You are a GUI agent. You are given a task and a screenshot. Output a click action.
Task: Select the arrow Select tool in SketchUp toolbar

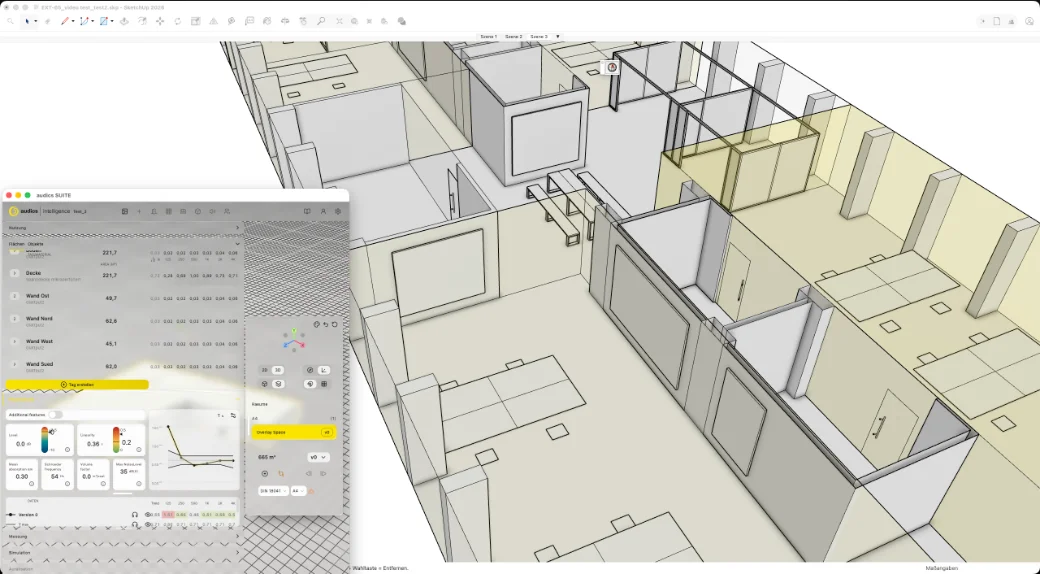tap(27, 21)
